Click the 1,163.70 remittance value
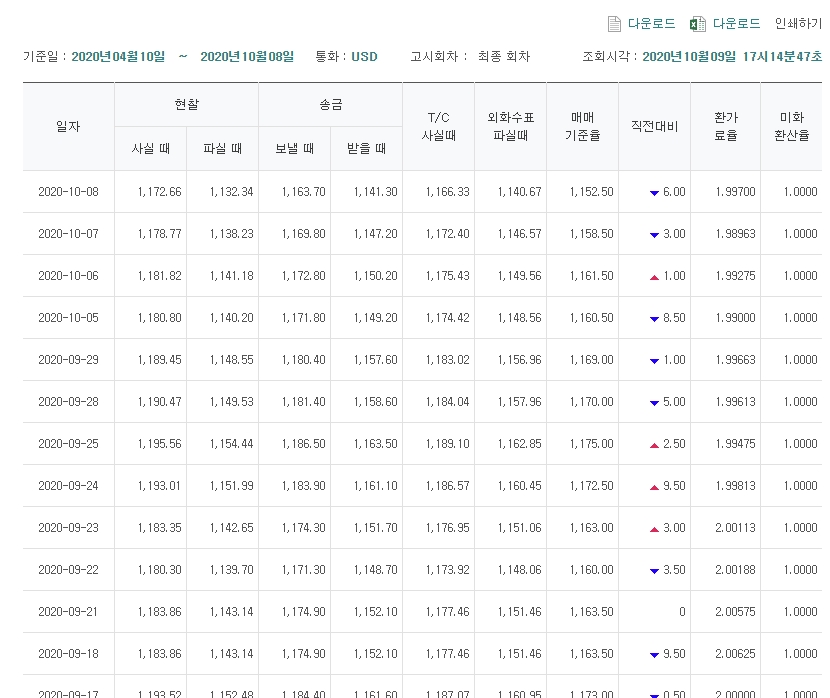Image resolution: width=830 pixels, height=698 pixels. pyautogui.click(x=303, y=192)
